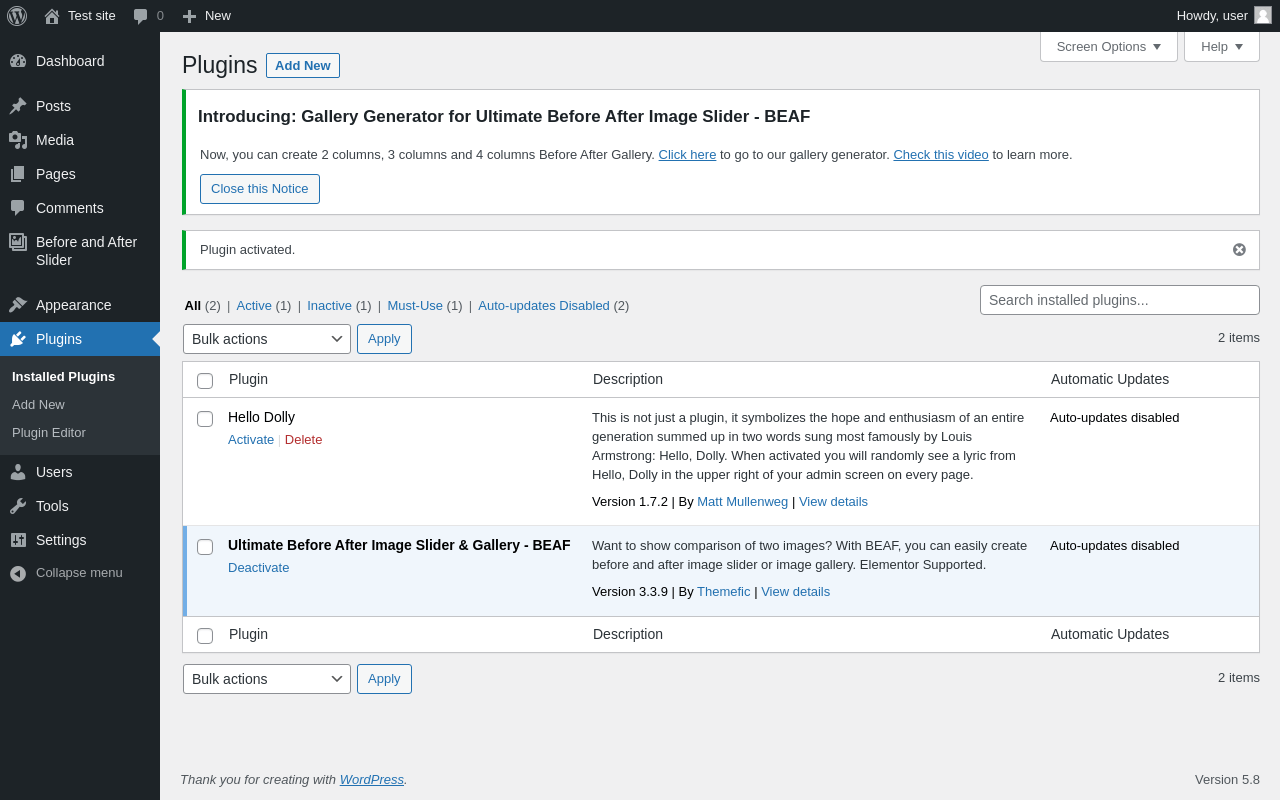Sort by Plugin column header
Image resolution: width=1280 pixels, height=800 pixels.
click(248, 380)
